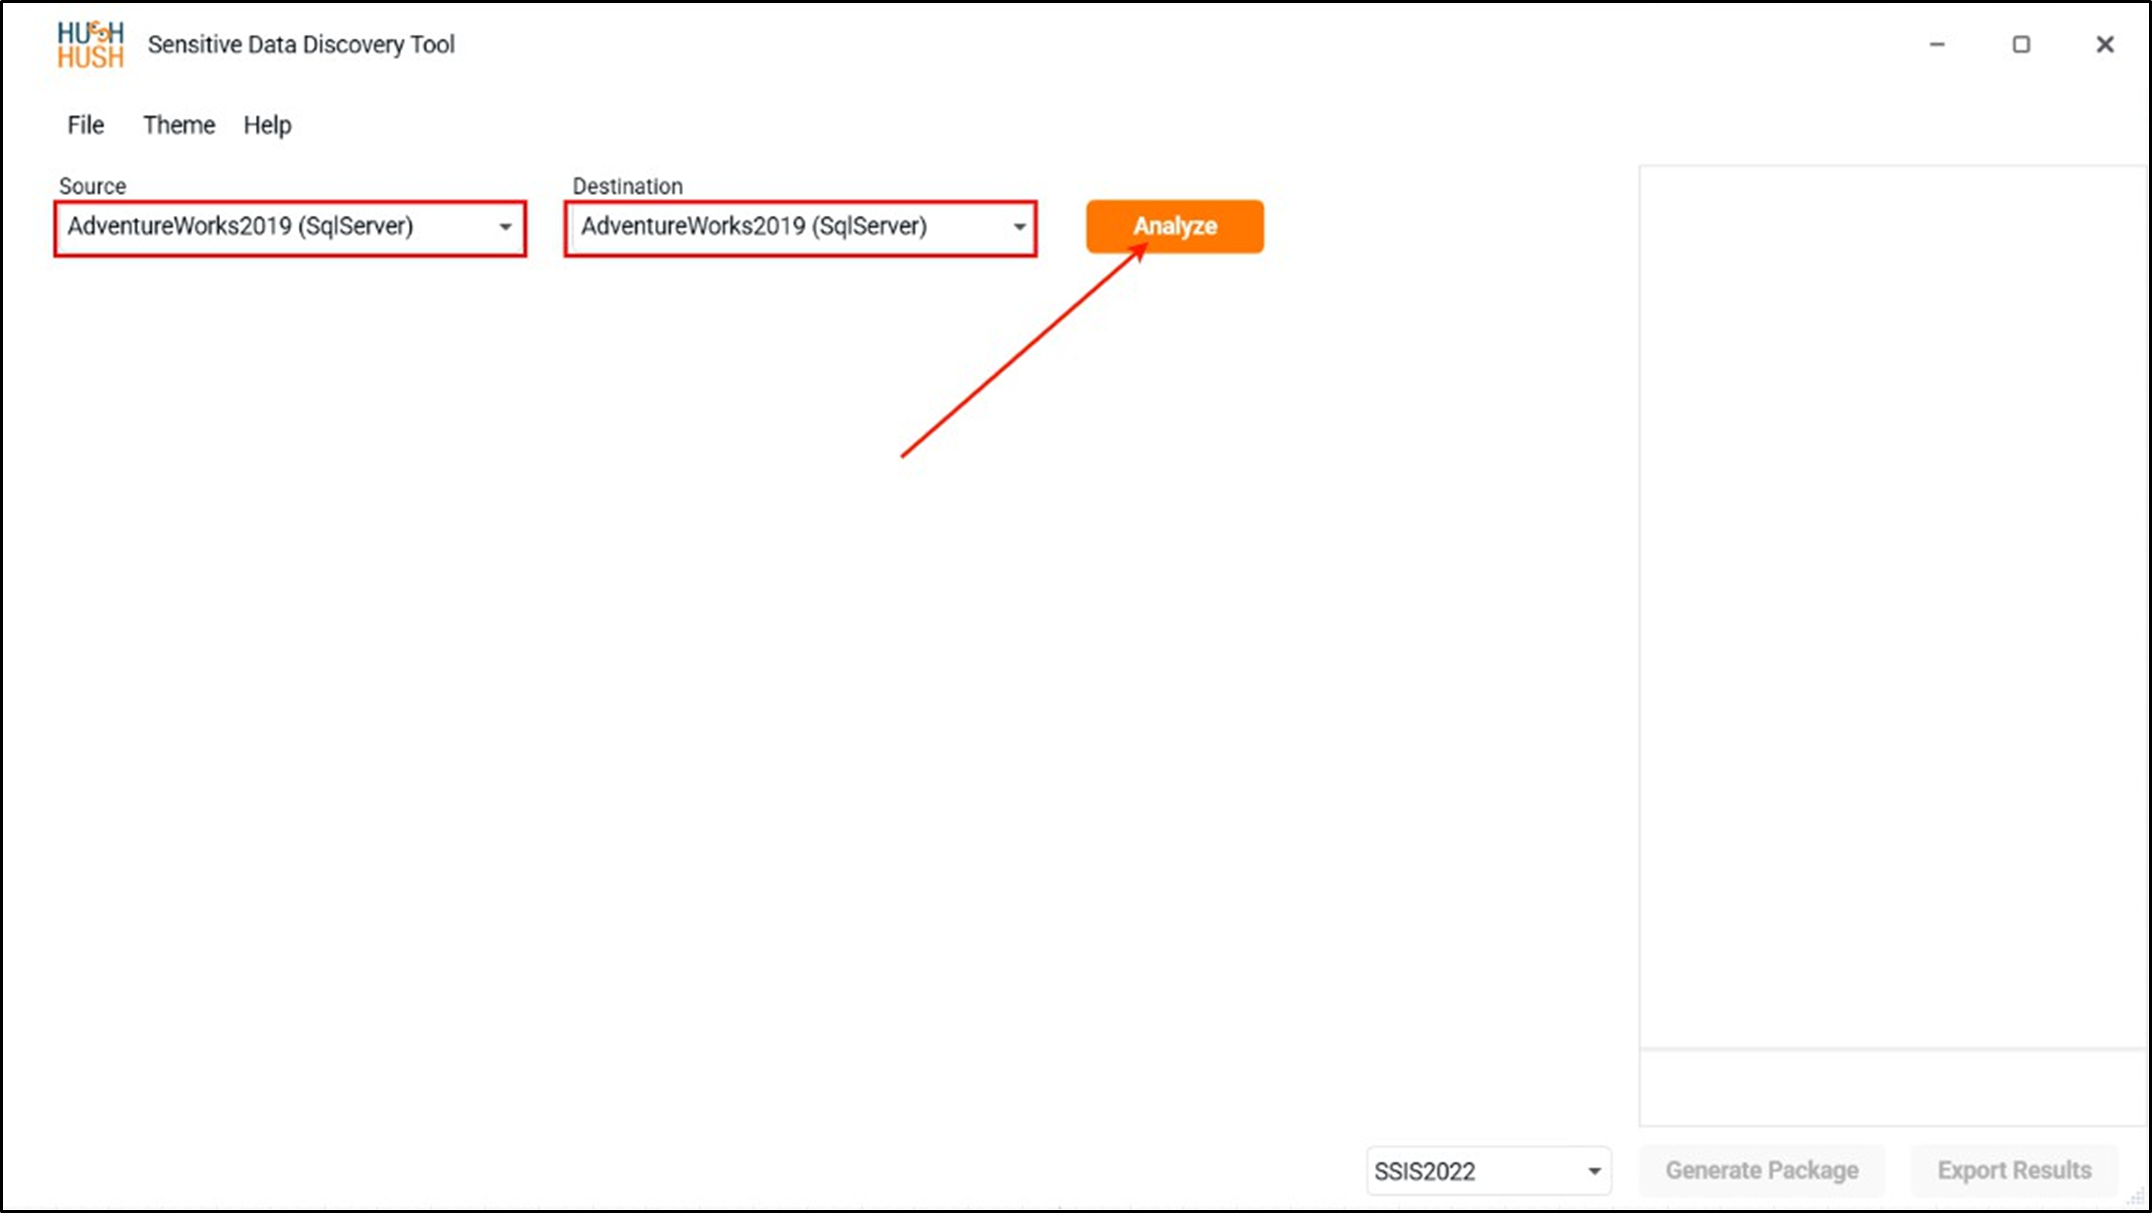
Task: Click the orange Analyze button
Action: 1175,227
